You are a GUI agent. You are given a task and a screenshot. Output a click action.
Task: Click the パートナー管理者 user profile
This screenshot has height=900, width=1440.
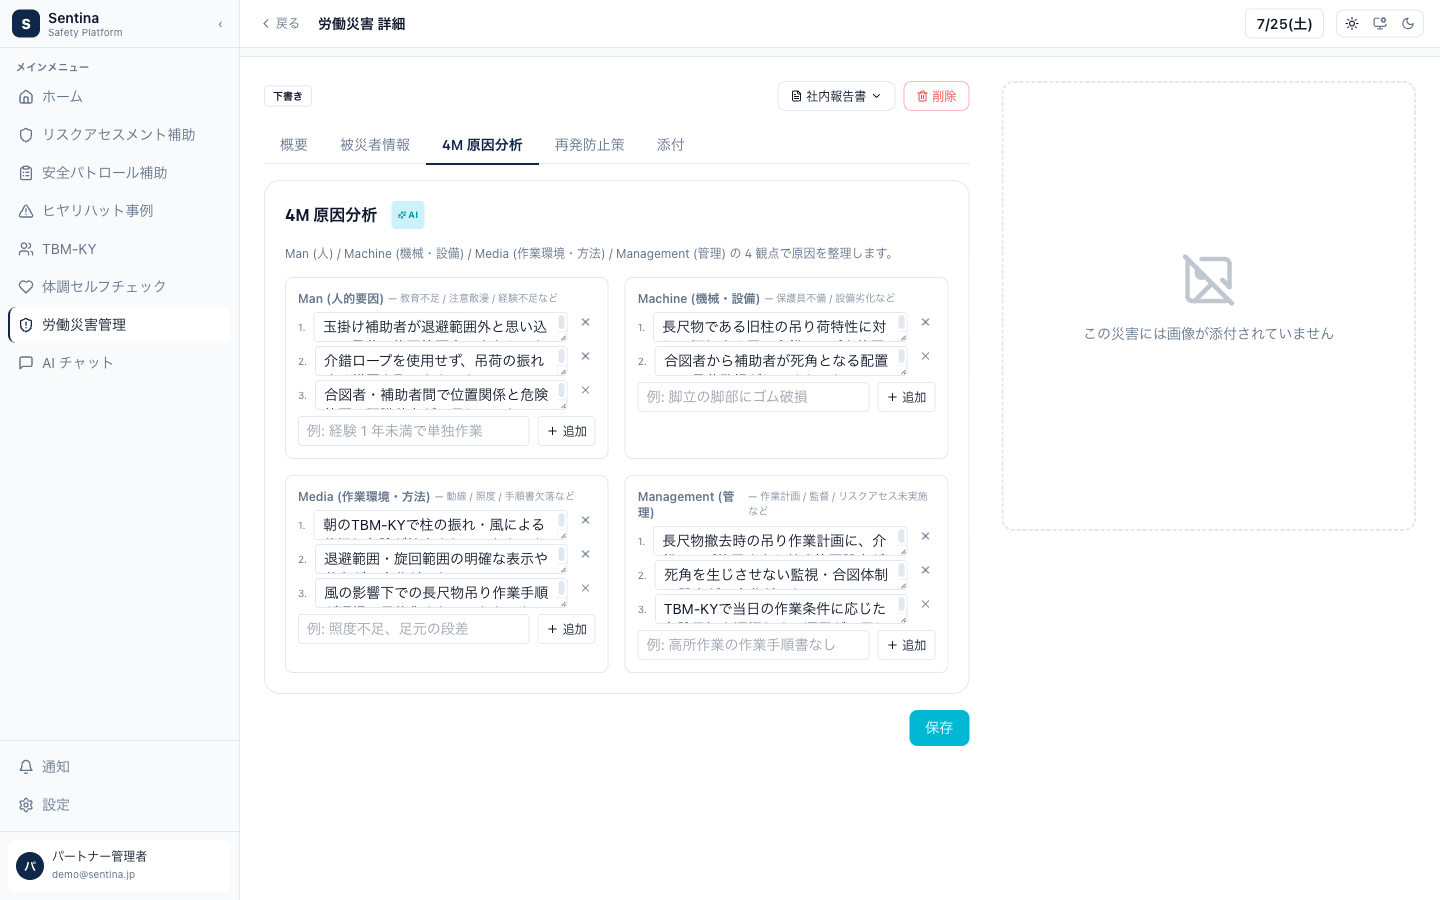[119, 865]
